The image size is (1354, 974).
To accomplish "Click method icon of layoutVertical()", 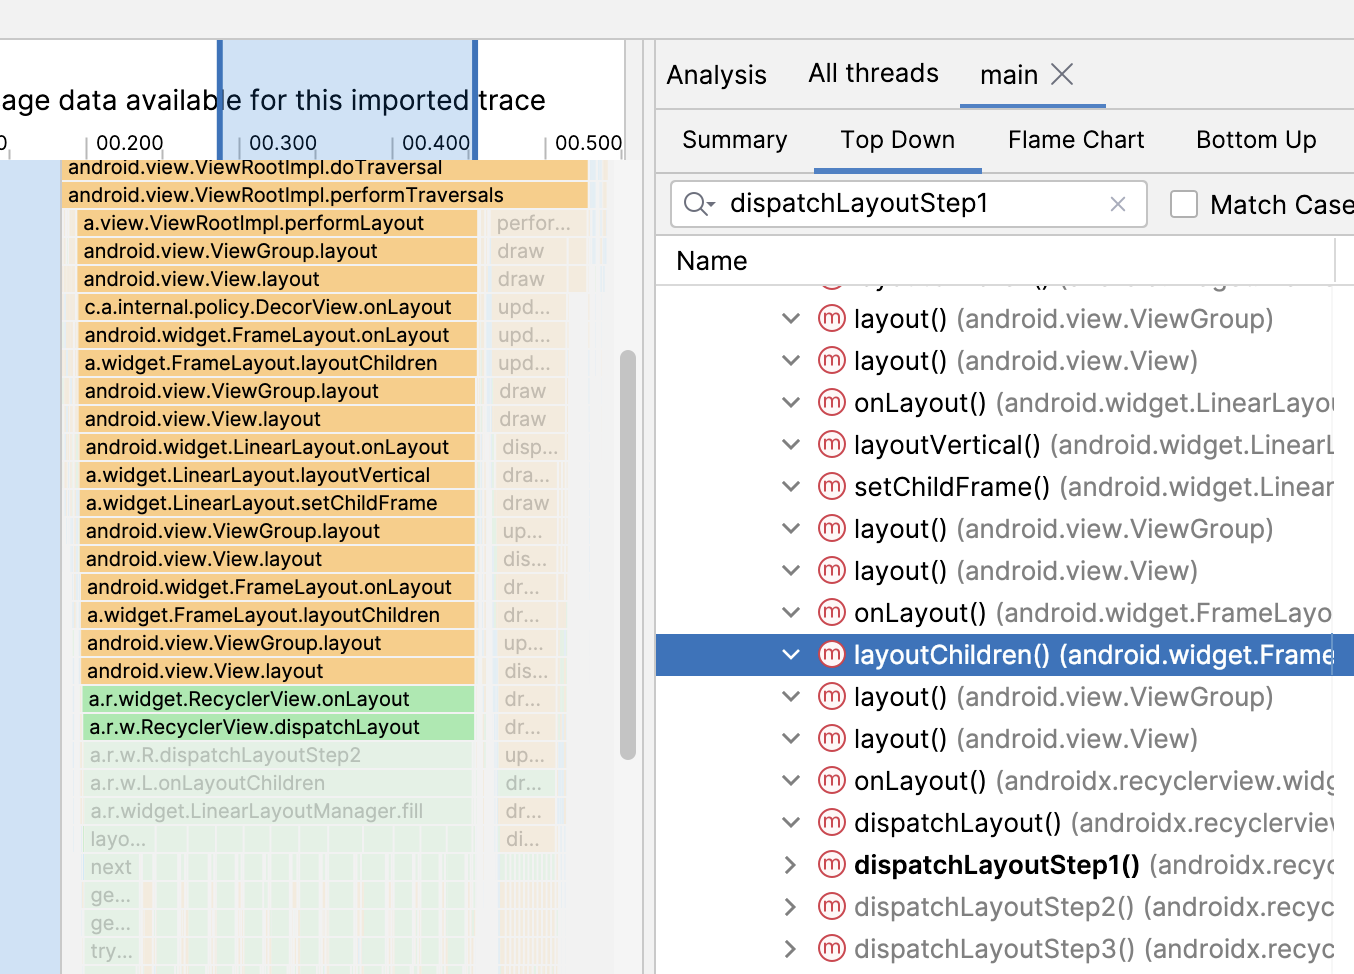I will [832, 445].
